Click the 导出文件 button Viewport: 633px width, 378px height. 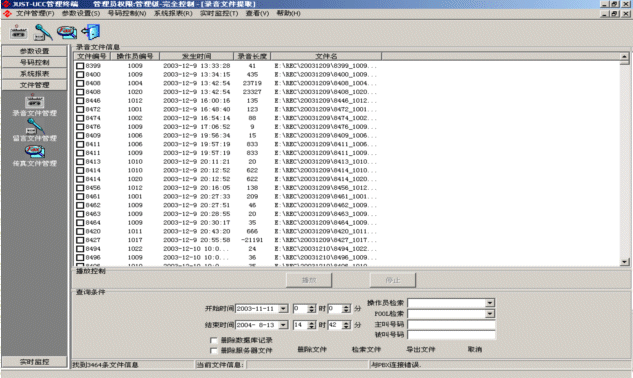[420, 349]
